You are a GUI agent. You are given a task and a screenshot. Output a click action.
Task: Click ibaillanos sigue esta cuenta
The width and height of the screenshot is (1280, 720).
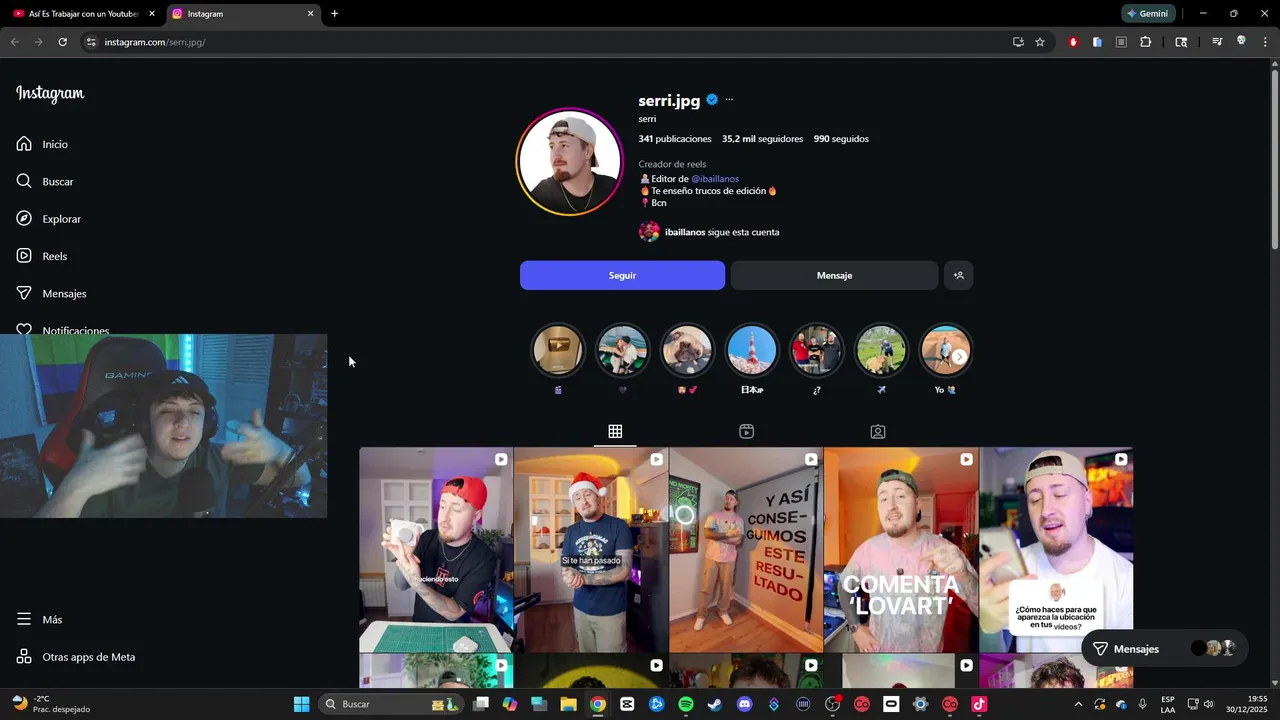(709, 232)
